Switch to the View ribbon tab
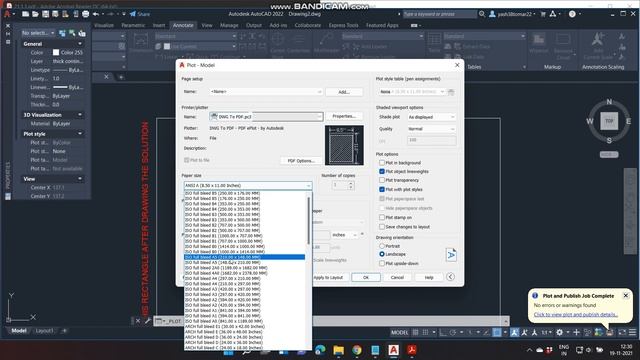The height and width of the screenshot is (360, 640). tap(207, 25)
